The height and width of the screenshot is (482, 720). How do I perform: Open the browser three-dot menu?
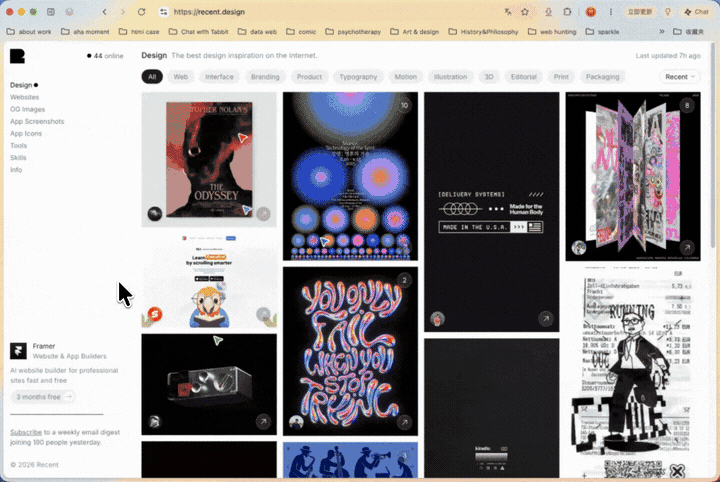[611, 12]
